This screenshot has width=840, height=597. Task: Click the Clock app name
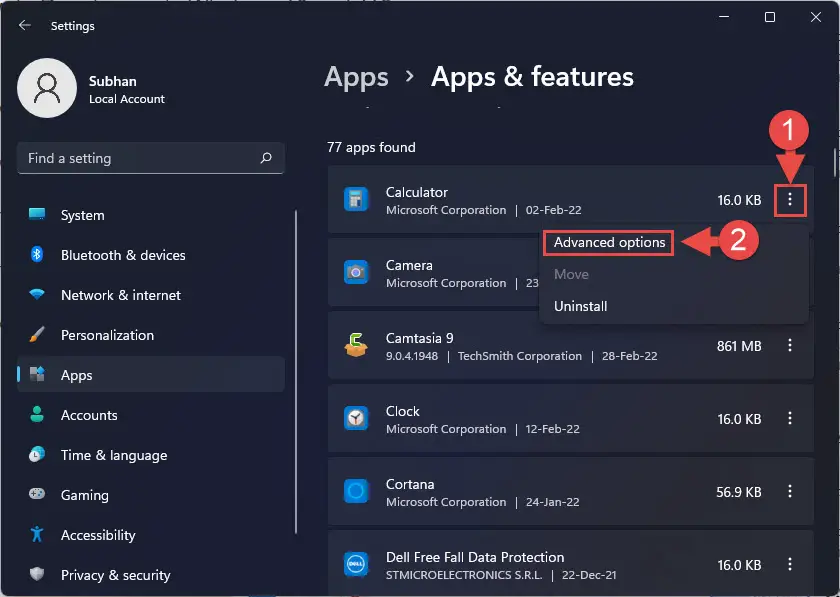(x=402, y=411)
